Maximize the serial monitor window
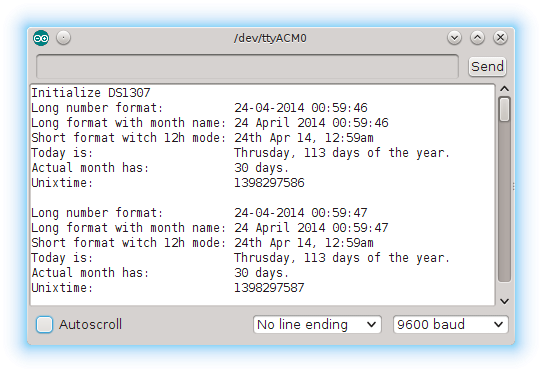This screenshot has width=542, height=372. pyautogui.click(x=477, y=38)
